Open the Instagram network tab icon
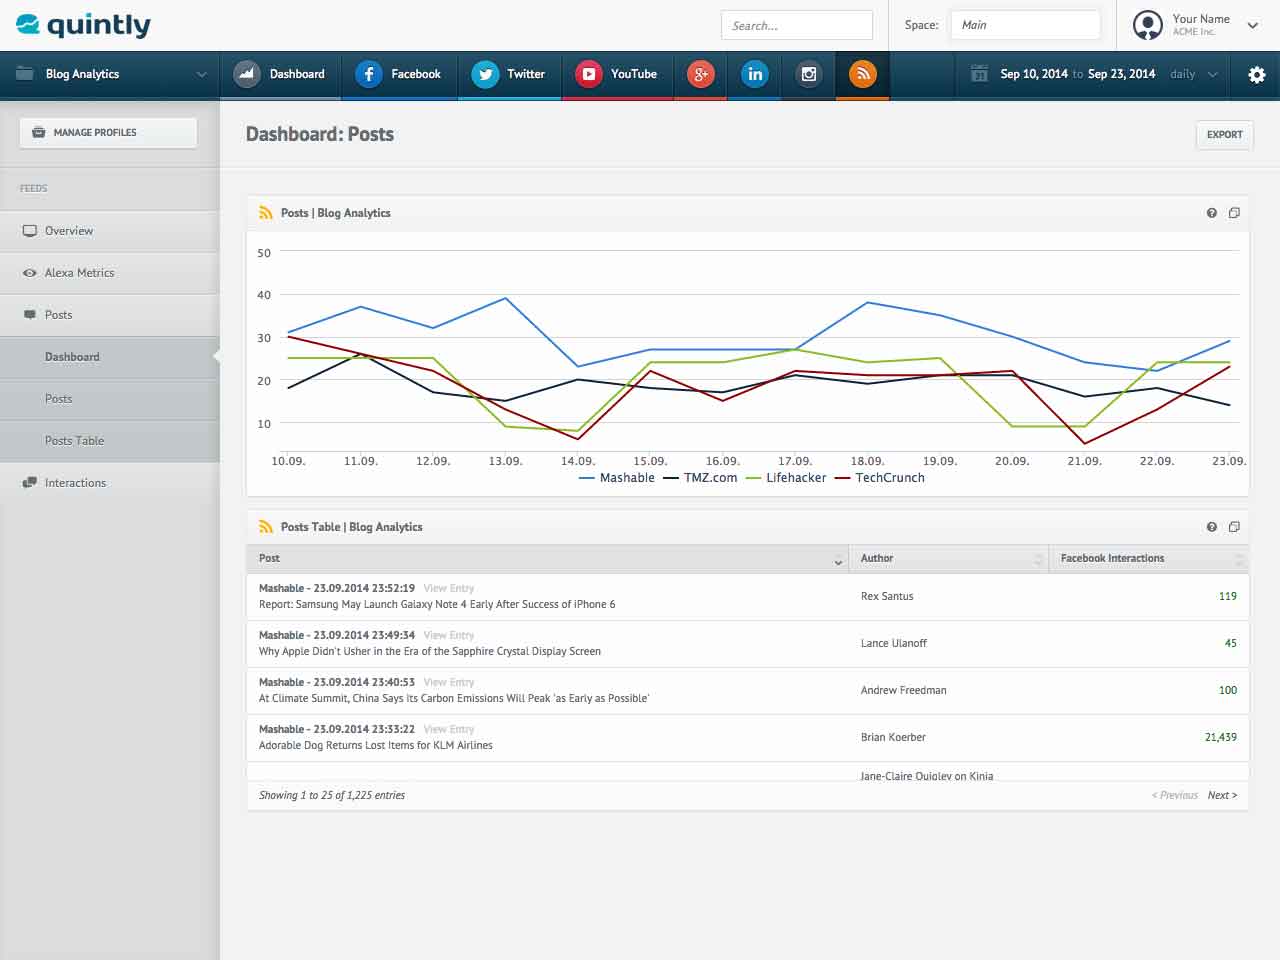This screenshot has height=960, width=1280. pos(809,74)
